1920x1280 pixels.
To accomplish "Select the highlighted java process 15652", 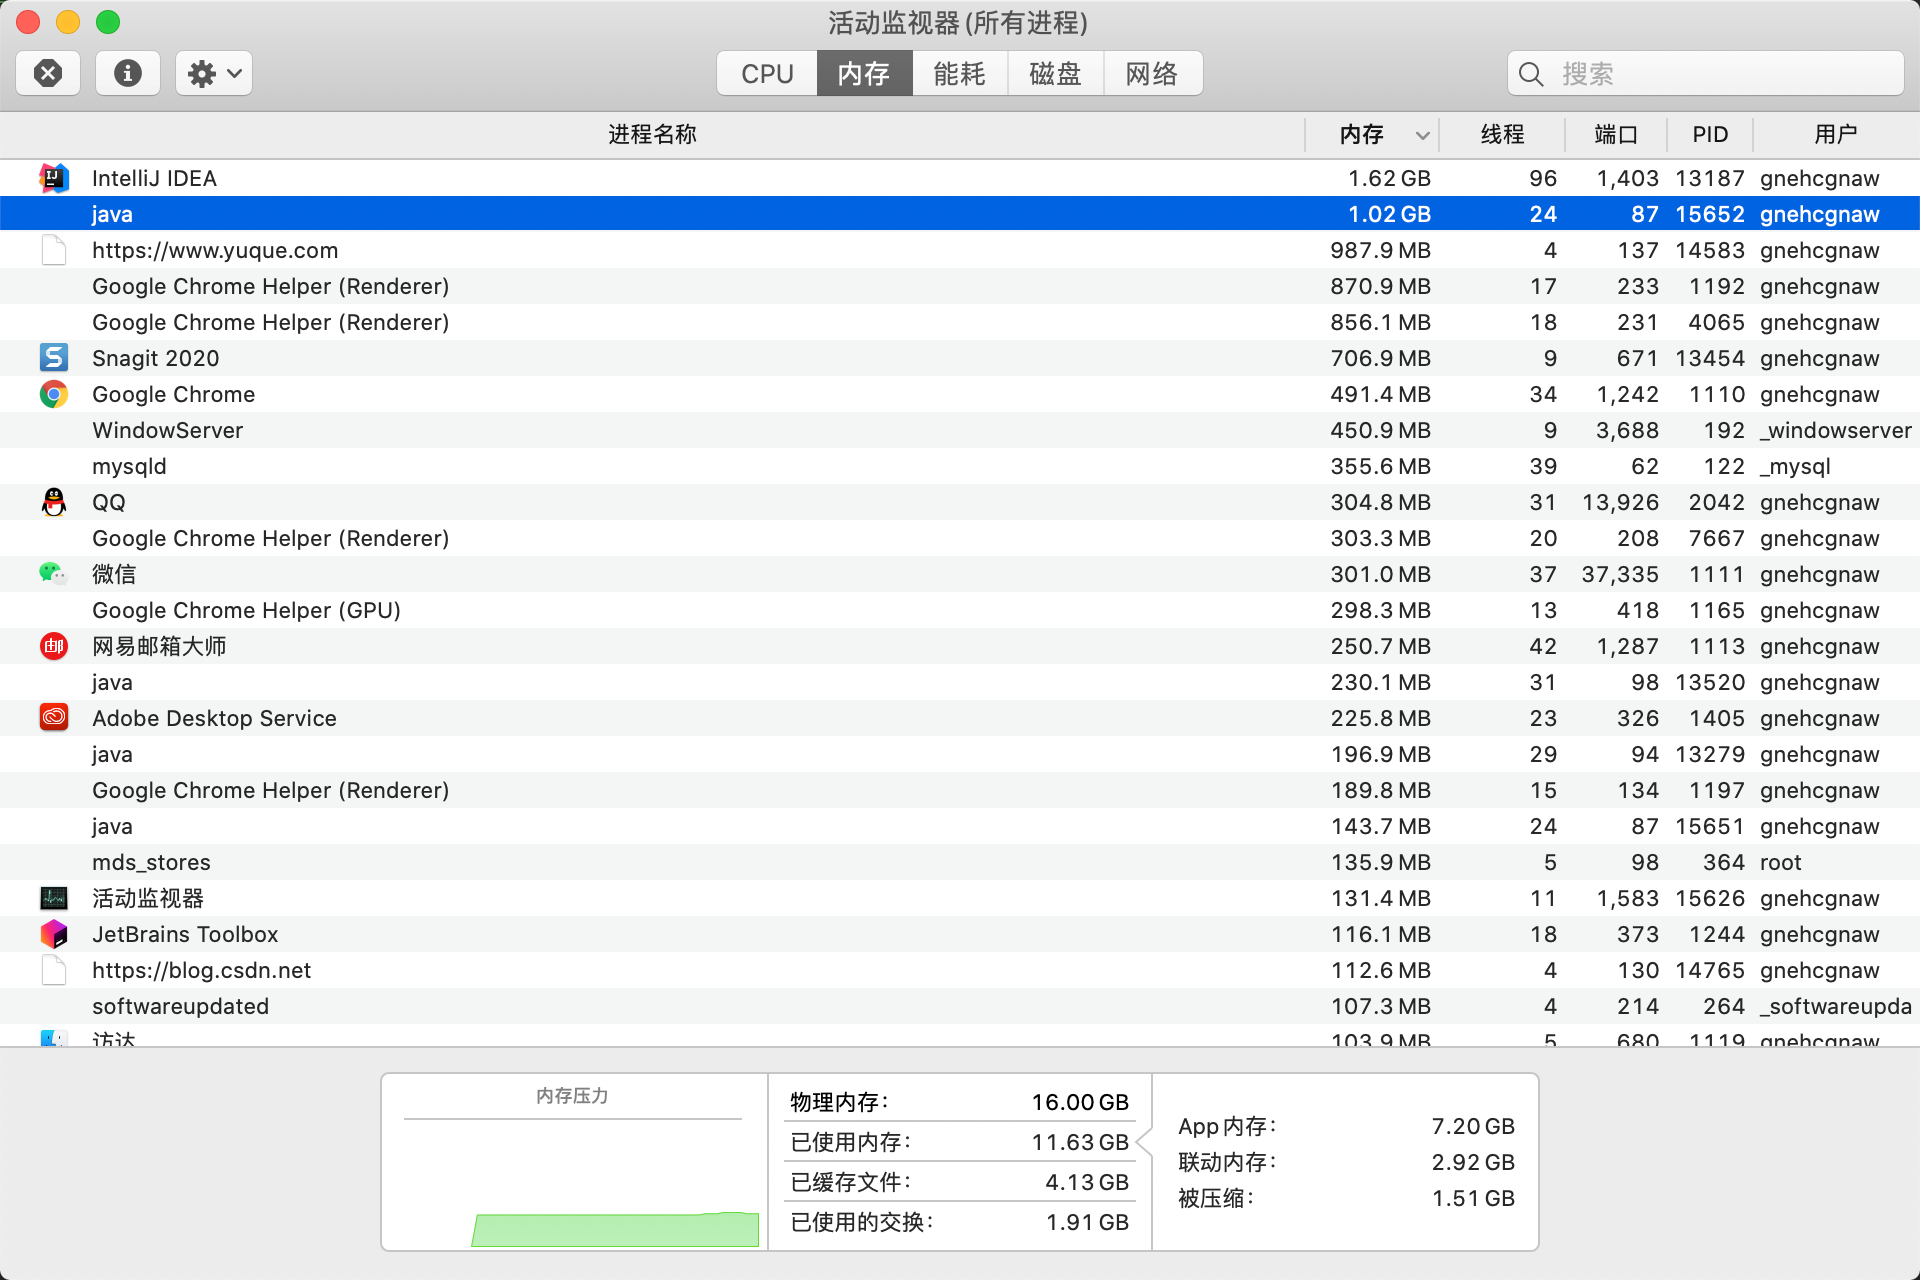I will [x=960, y=214].
